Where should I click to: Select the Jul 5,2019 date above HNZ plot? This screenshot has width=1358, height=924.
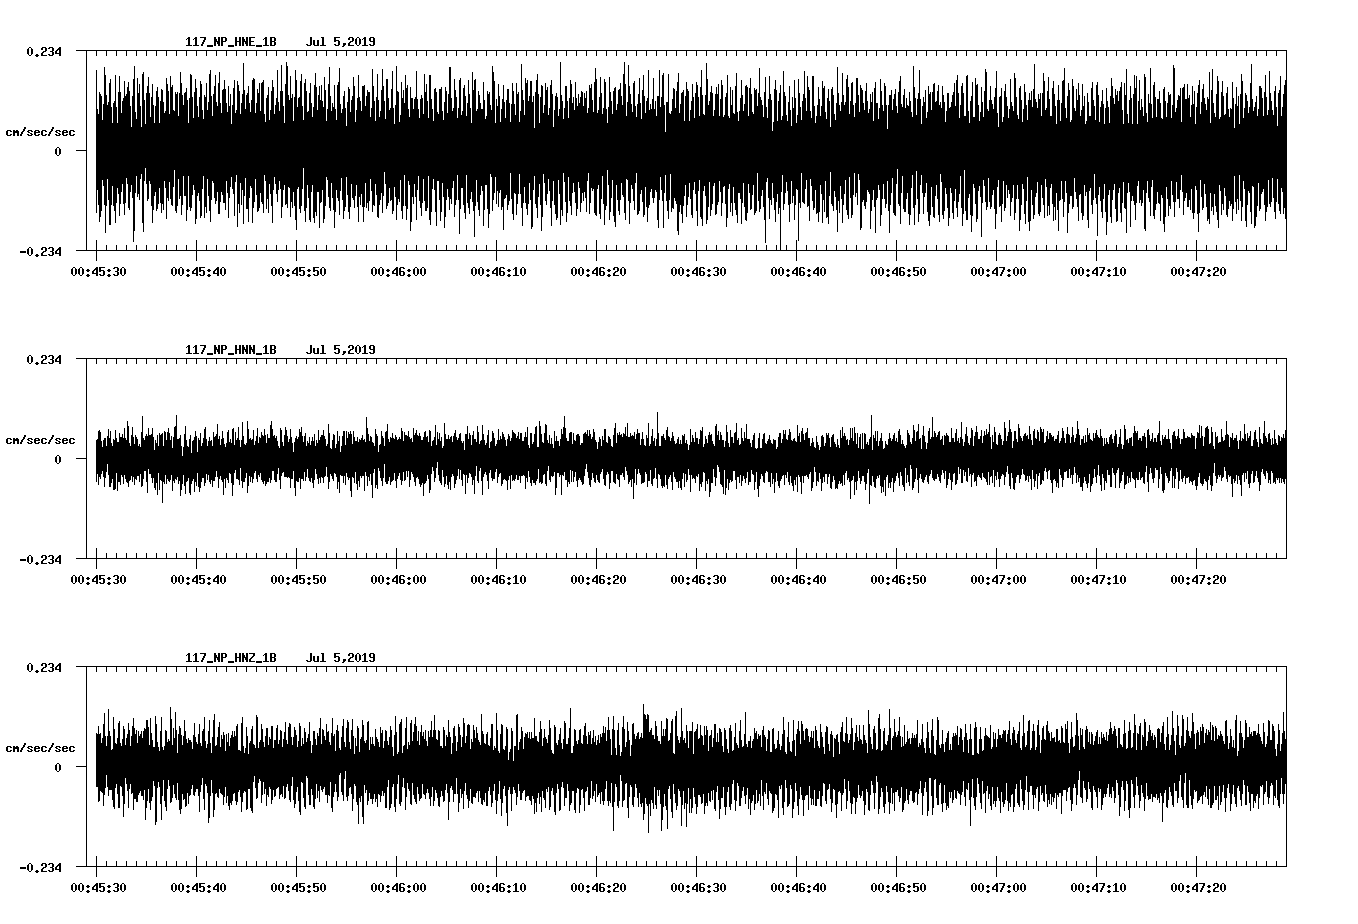[x=341, y=658]
